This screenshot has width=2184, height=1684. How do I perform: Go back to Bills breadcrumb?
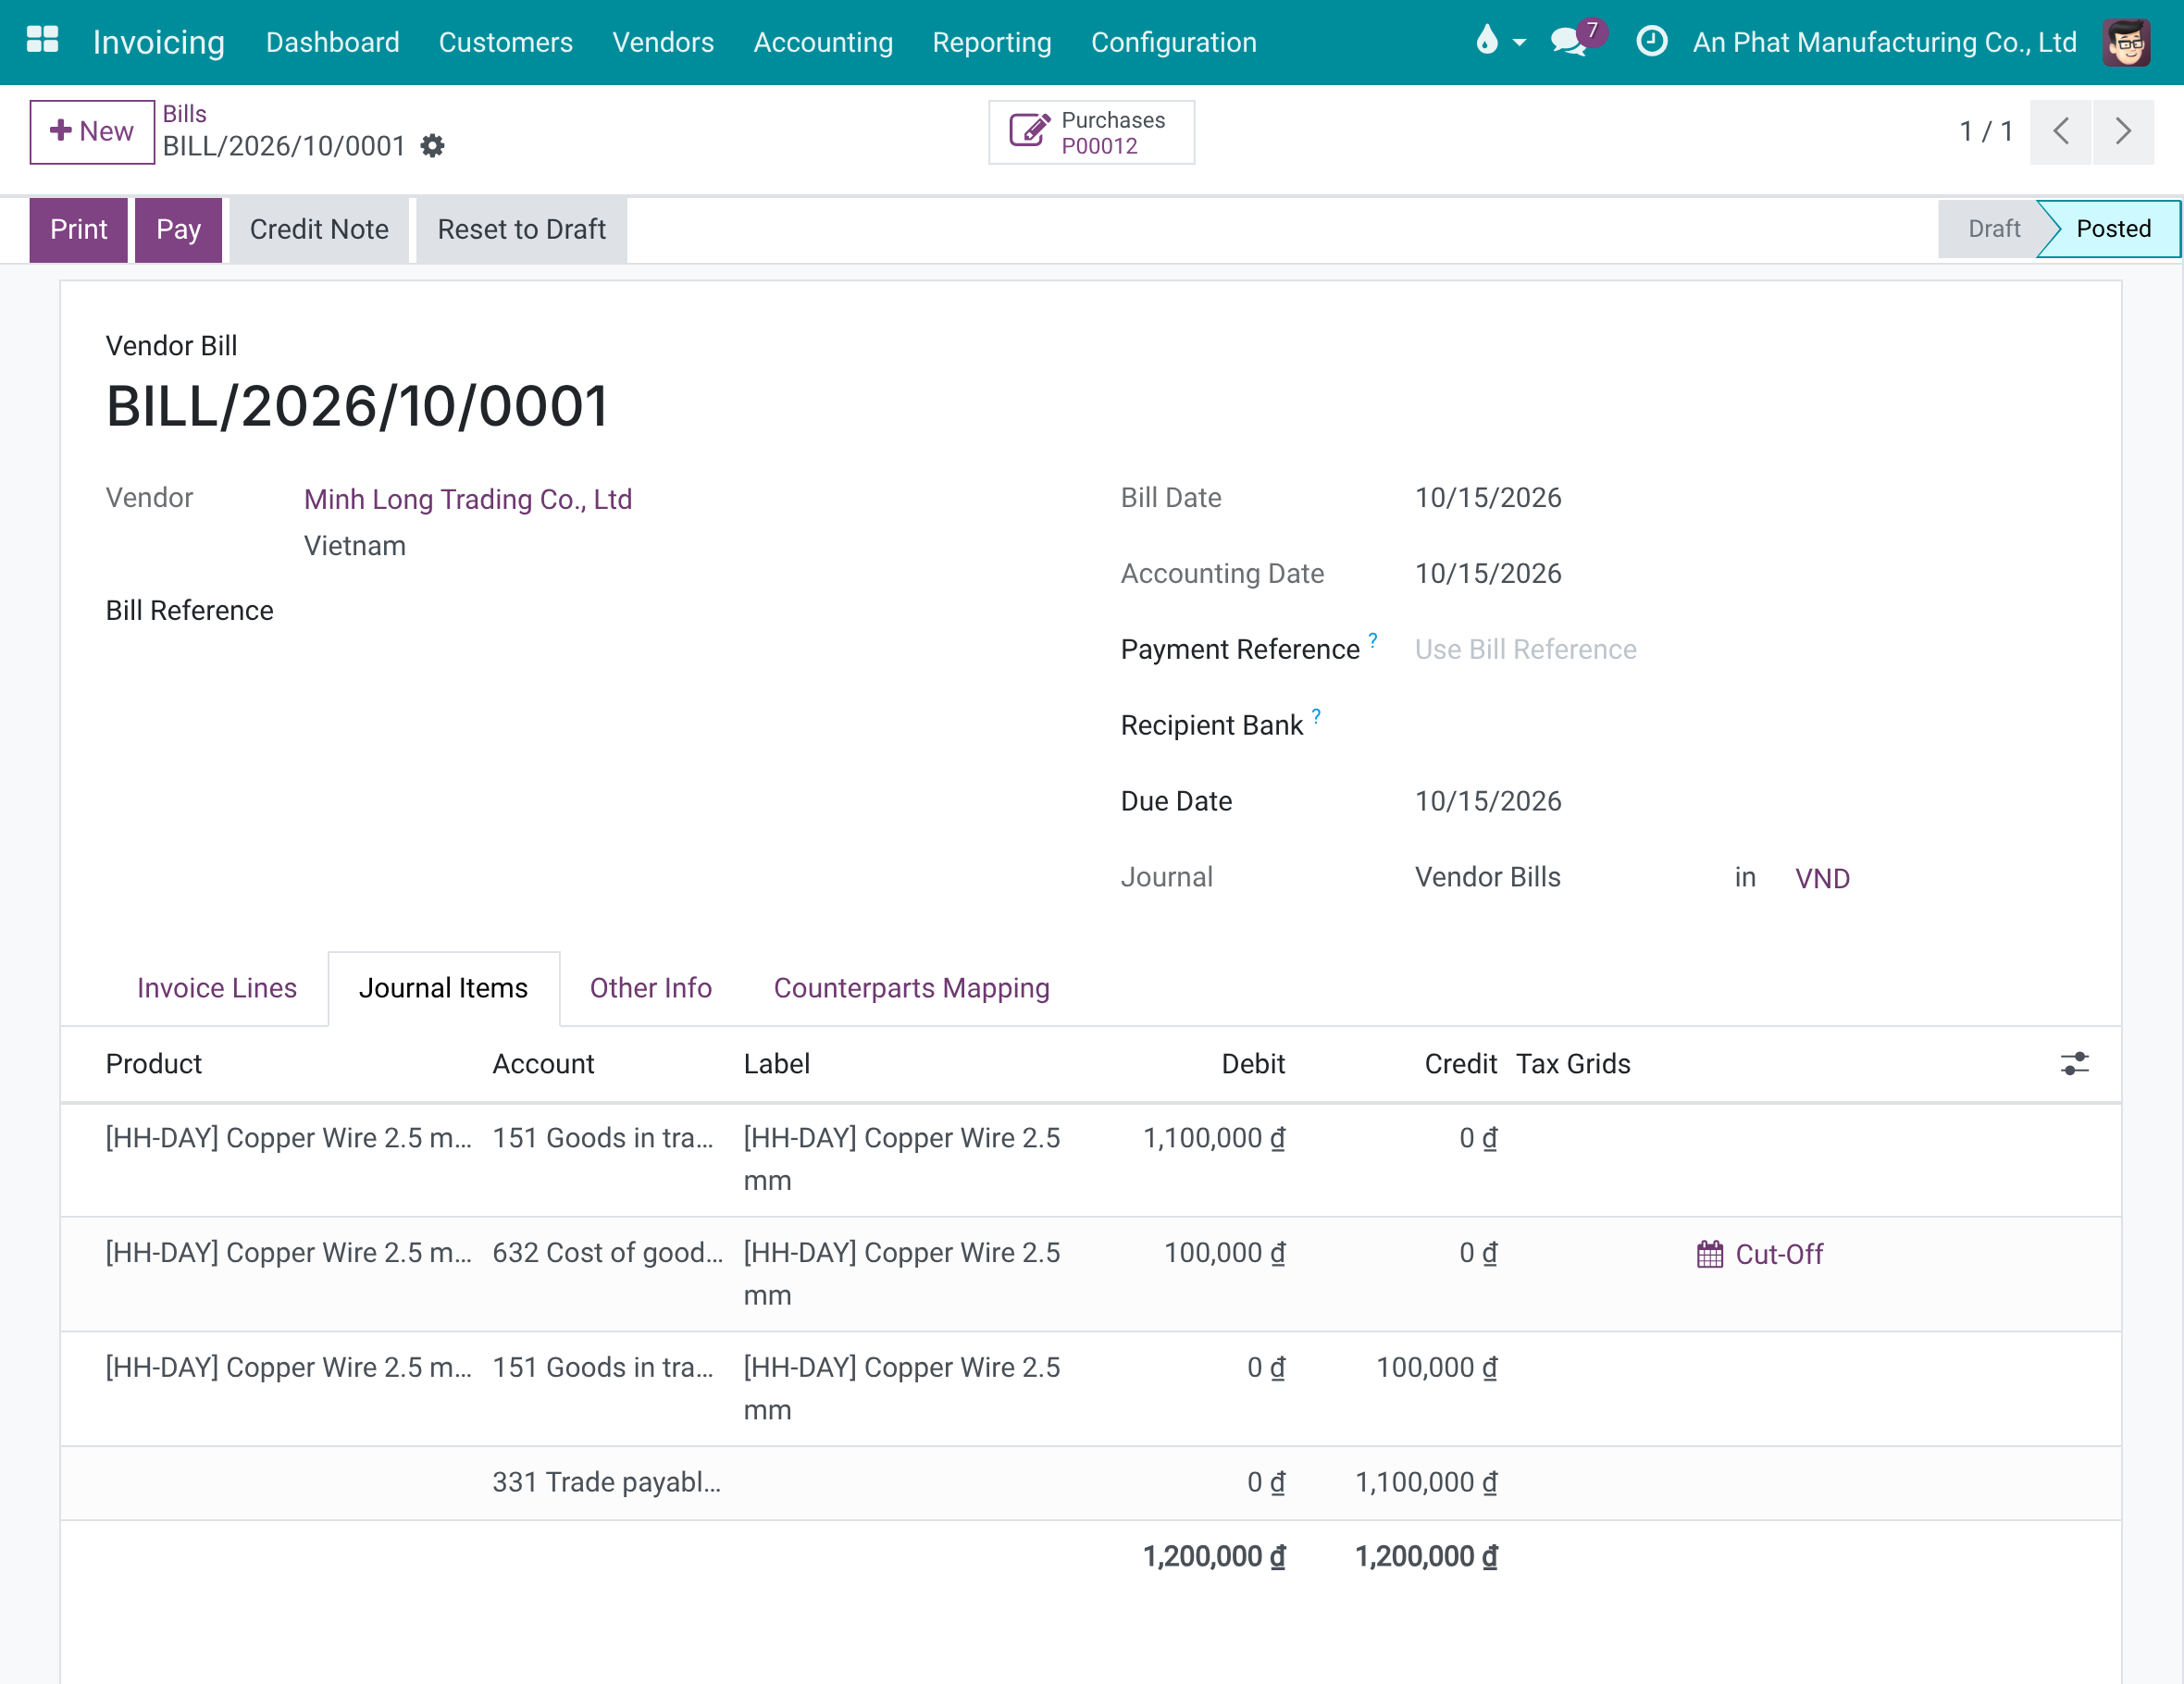click(x=184, y=114)
